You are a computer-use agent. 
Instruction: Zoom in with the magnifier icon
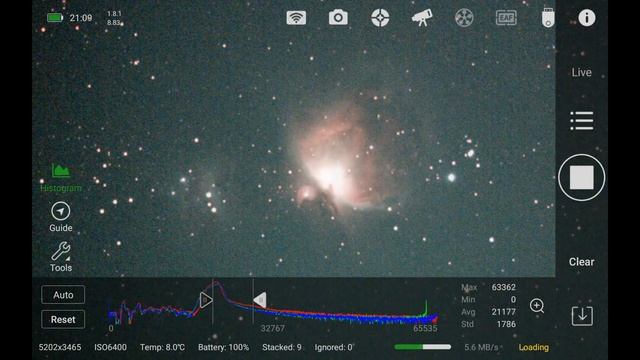coord(537,306)
